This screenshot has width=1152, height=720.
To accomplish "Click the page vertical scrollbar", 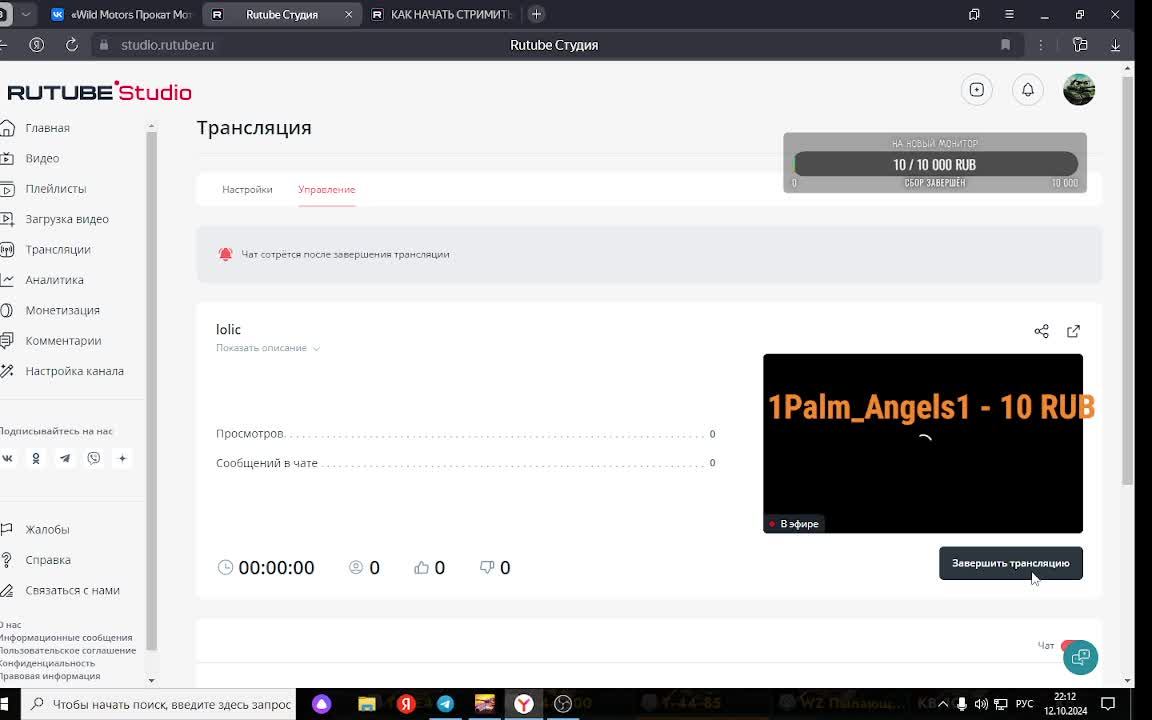I will (1128, 279).
